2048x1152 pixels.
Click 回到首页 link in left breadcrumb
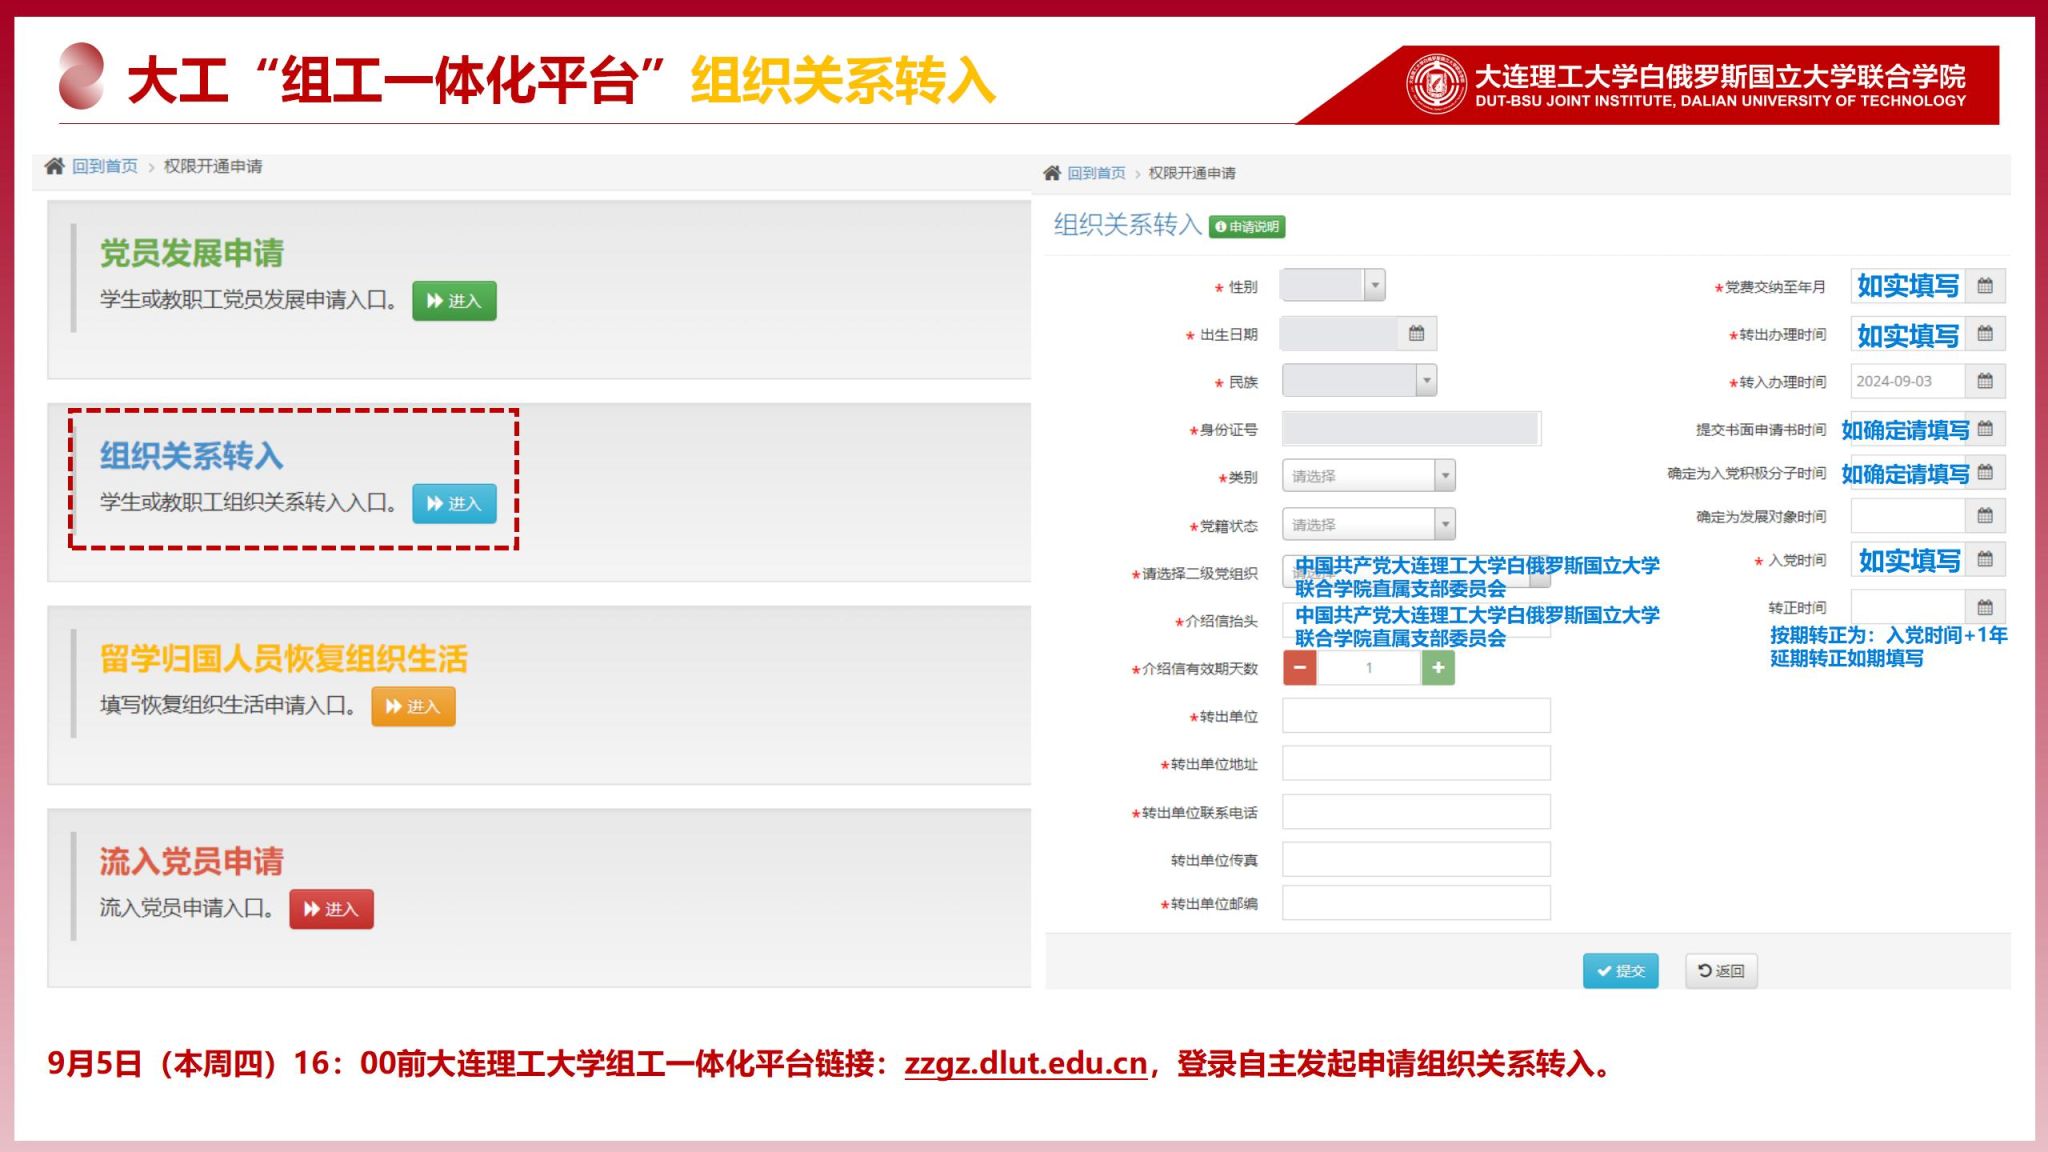click(x=105, y=166)
